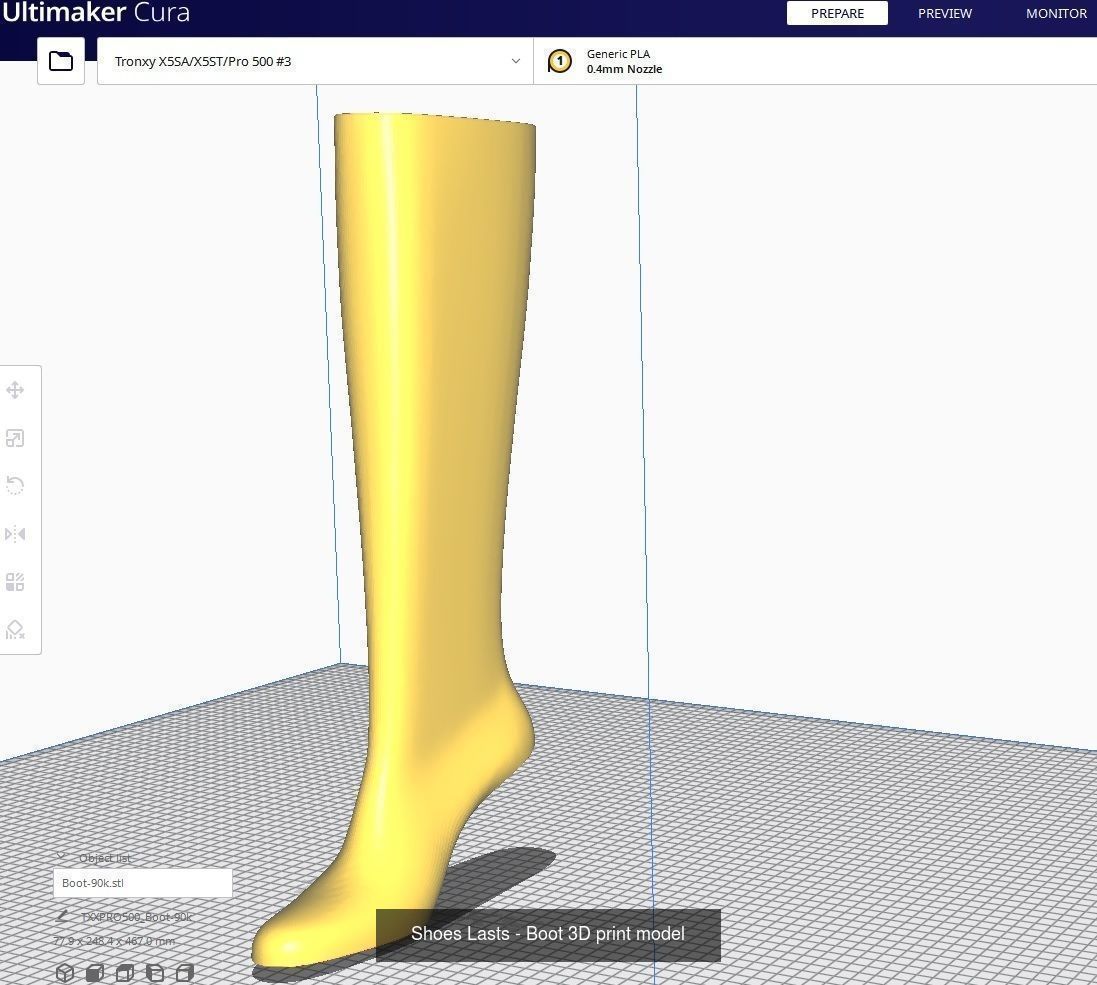Switch to the PREPARE stage tab
Image resolution: width=1097 pixels, height=985 pixels.
pyautogui.click(x=837, y=13)
